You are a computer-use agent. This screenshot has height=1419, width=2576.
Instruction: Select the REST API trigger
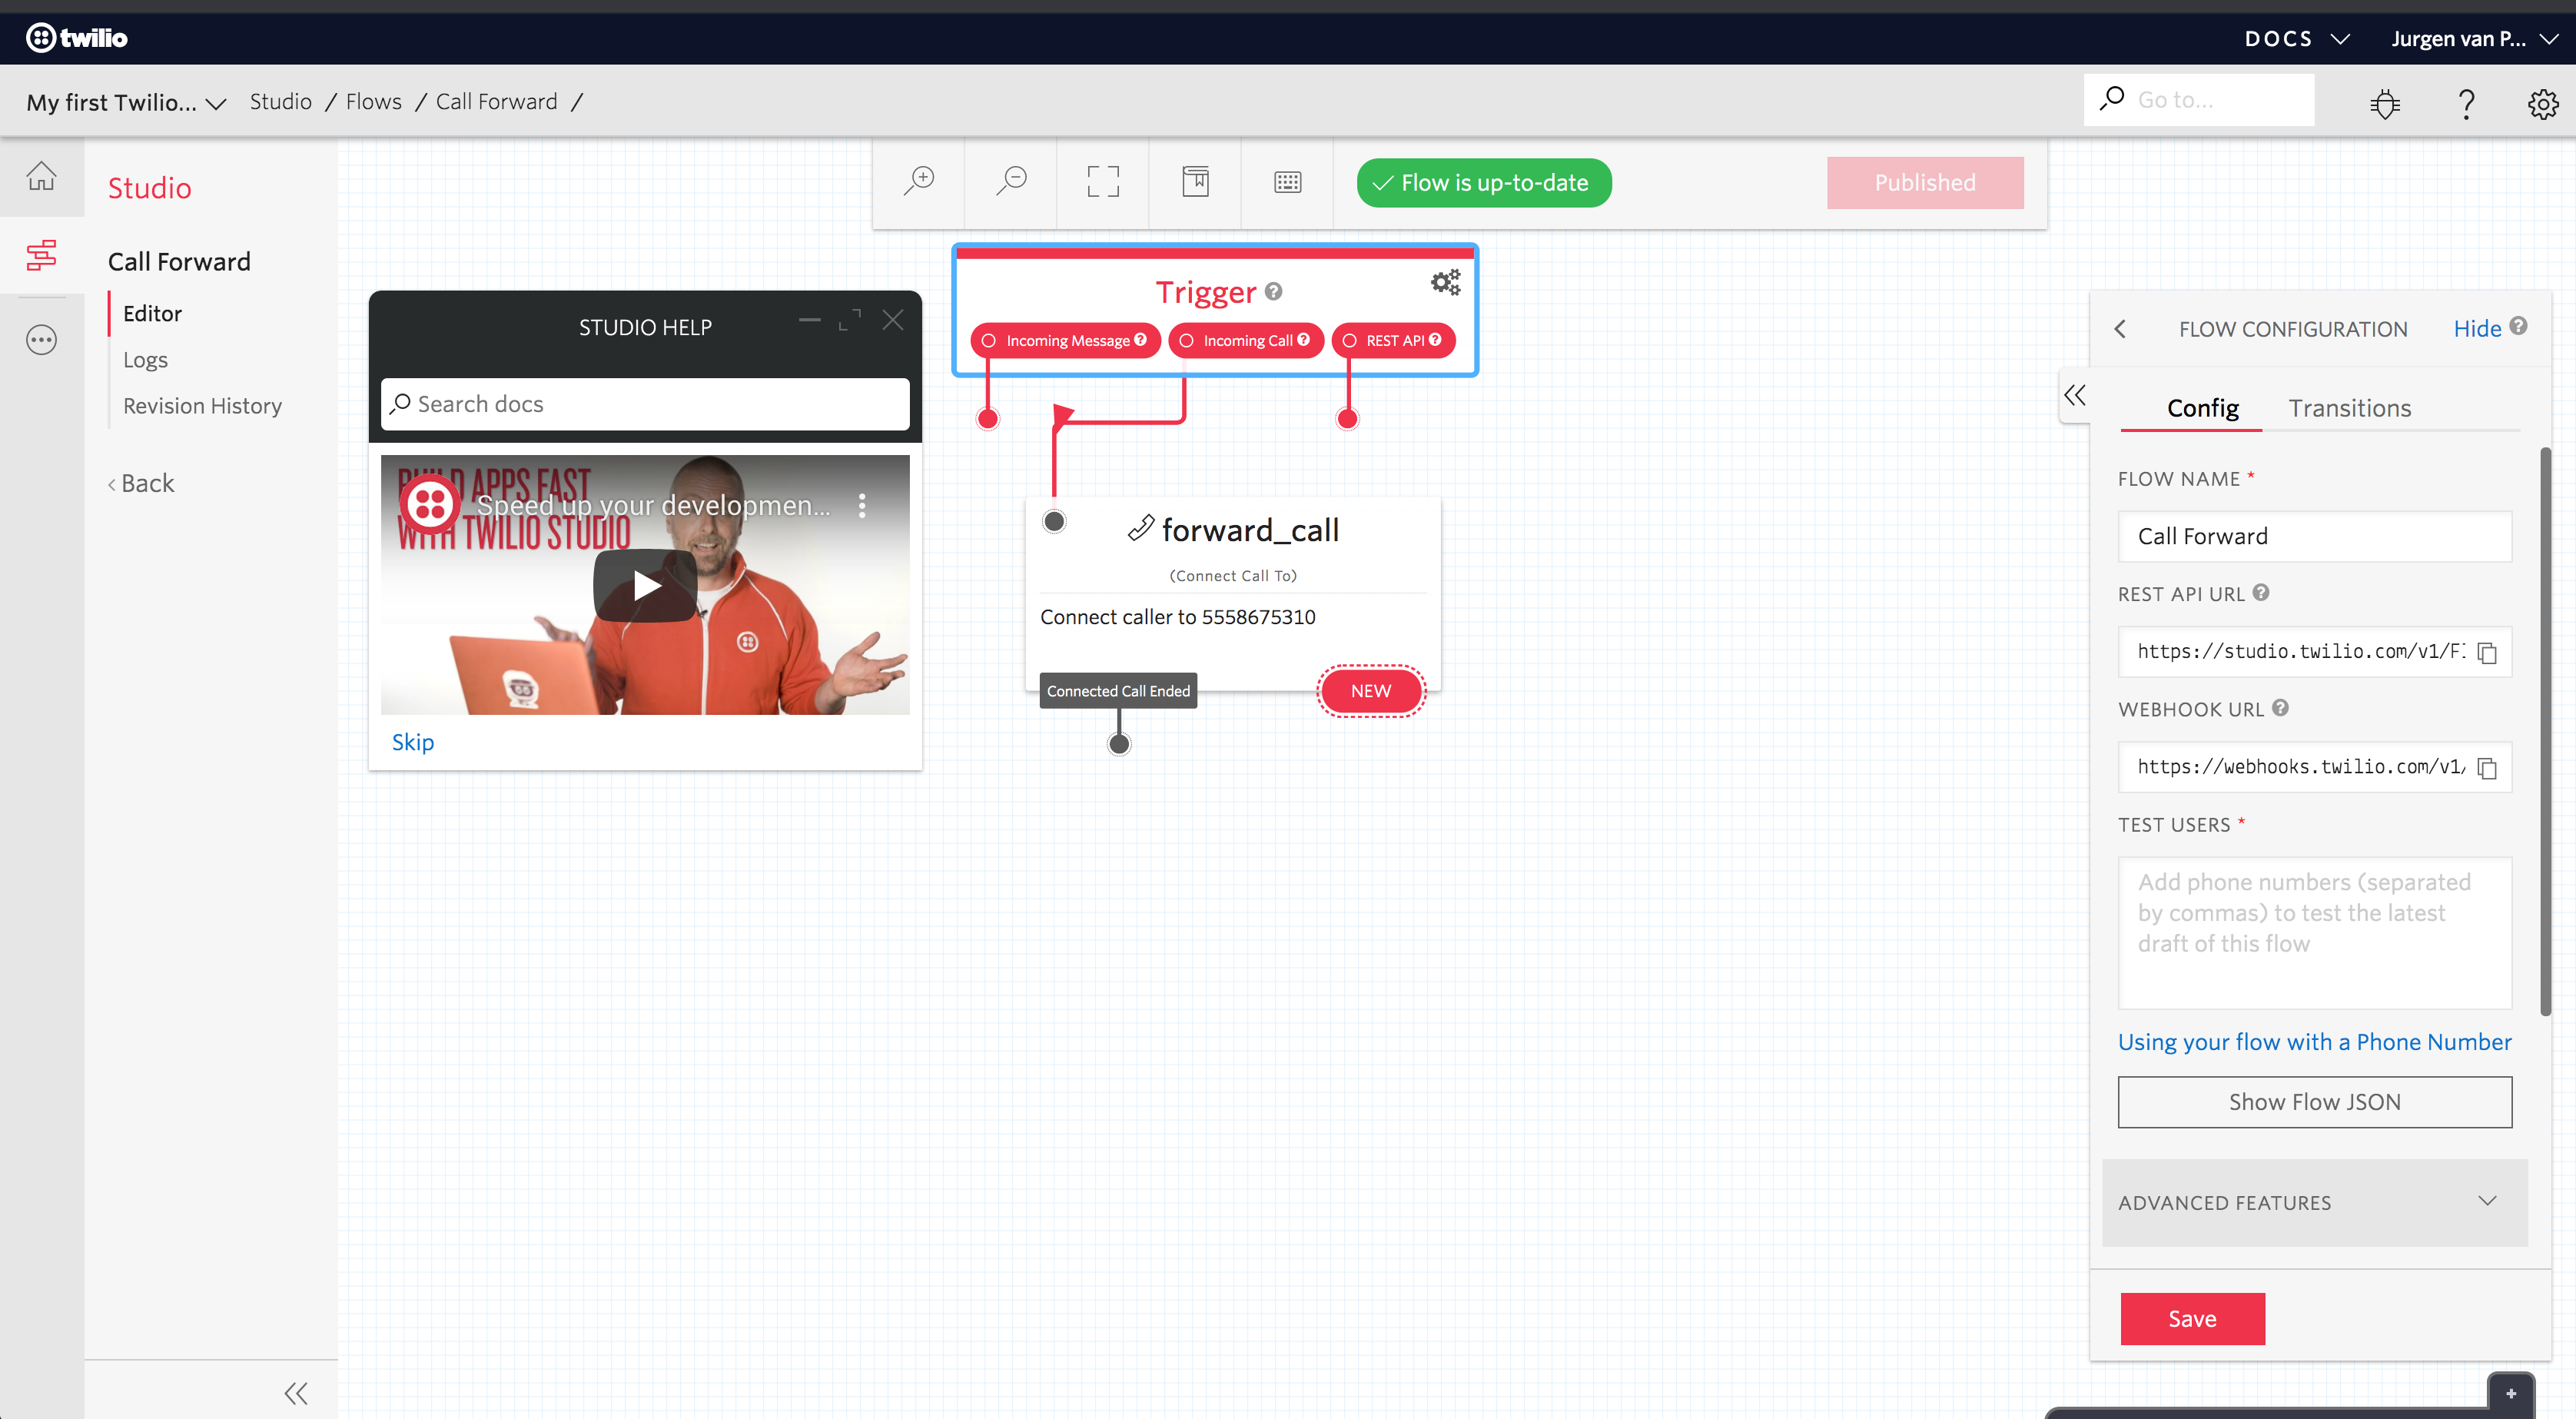click(1393, 340)
